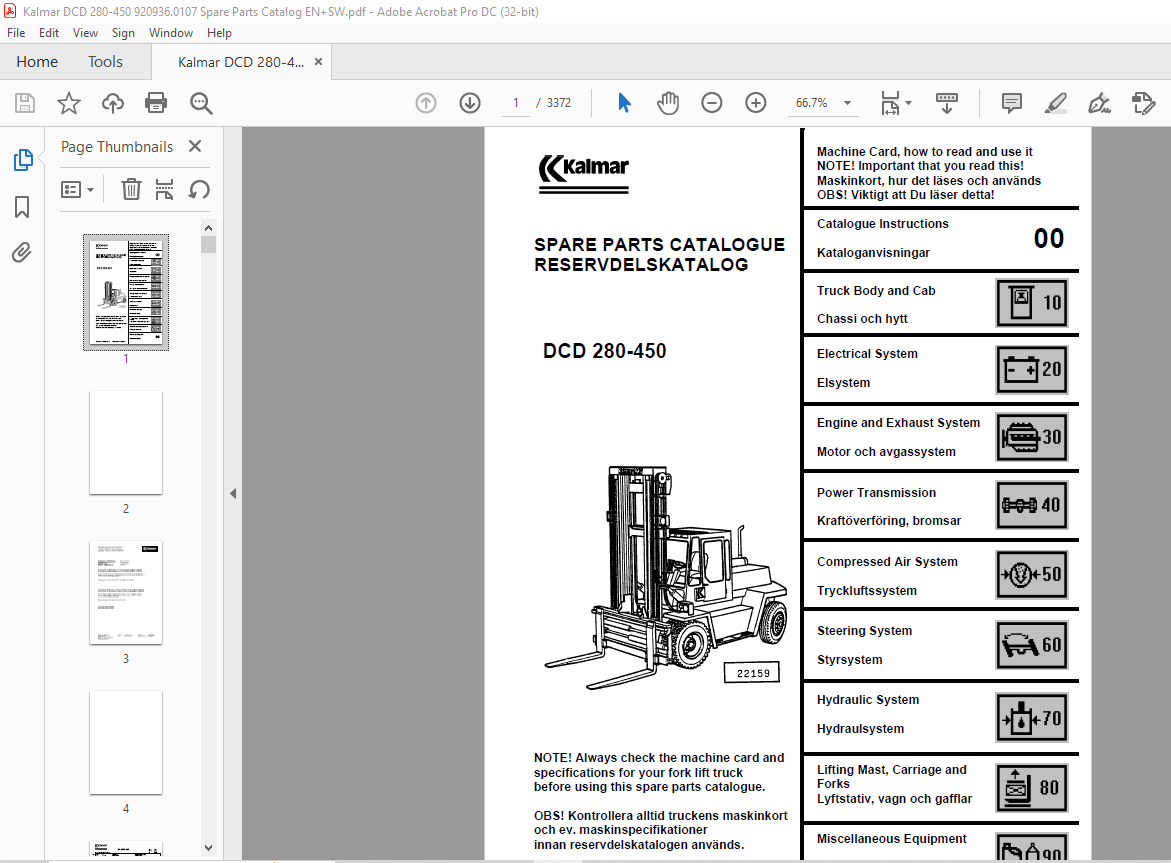Screen dimensions: 1171x863
Task: Click the 66.7% zoom value field
Action: click(x=812, y=103)
